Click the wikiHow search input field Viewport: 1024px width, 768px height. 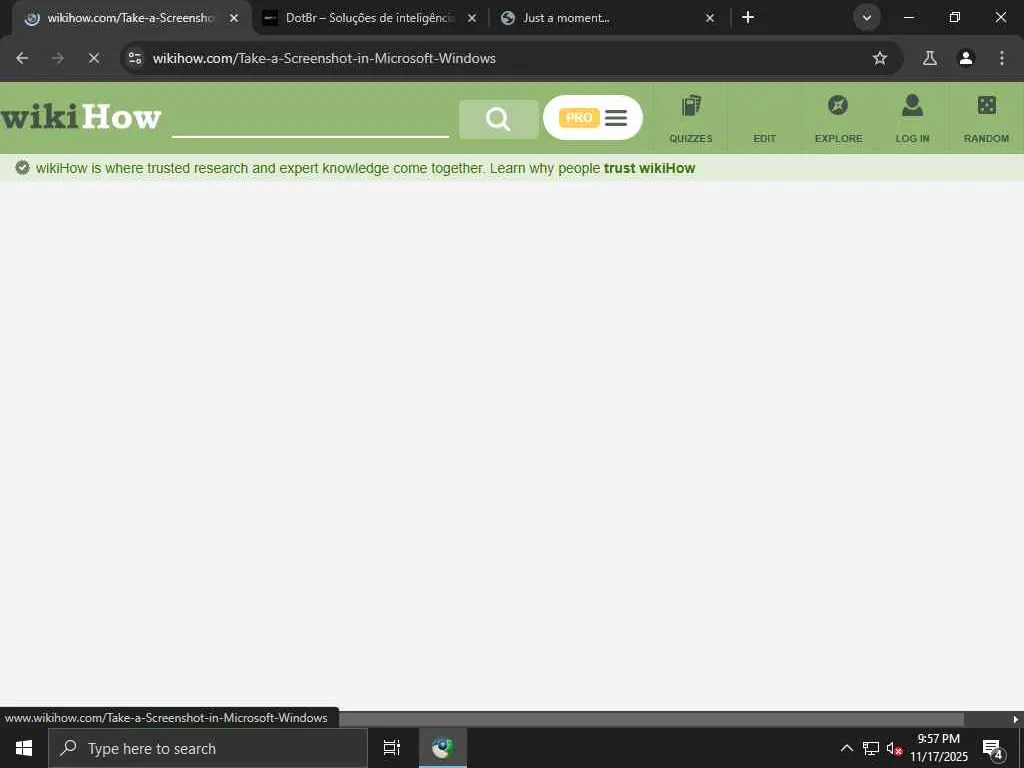(x=310, y=120)
